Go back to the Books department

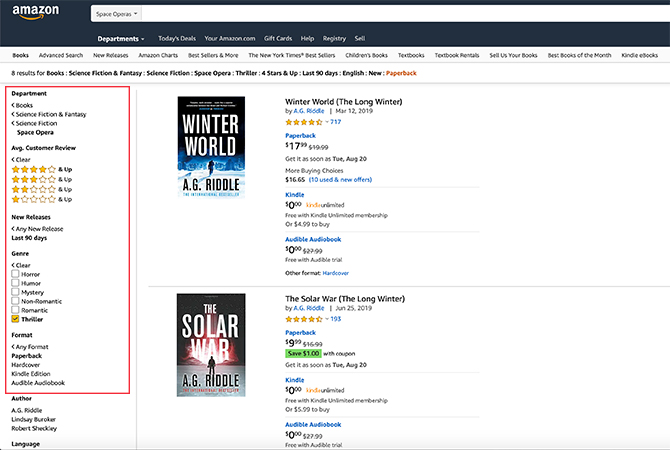coord(22,105)
